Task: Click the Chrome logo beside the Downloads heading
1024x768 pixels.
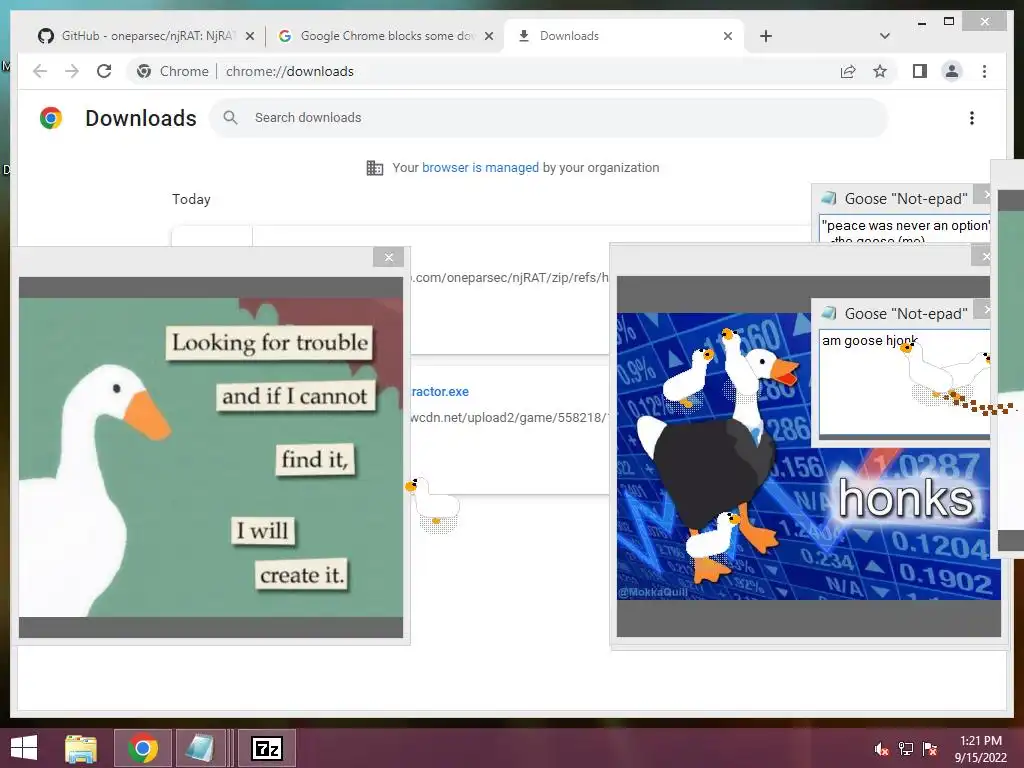Action: (51, 118)
